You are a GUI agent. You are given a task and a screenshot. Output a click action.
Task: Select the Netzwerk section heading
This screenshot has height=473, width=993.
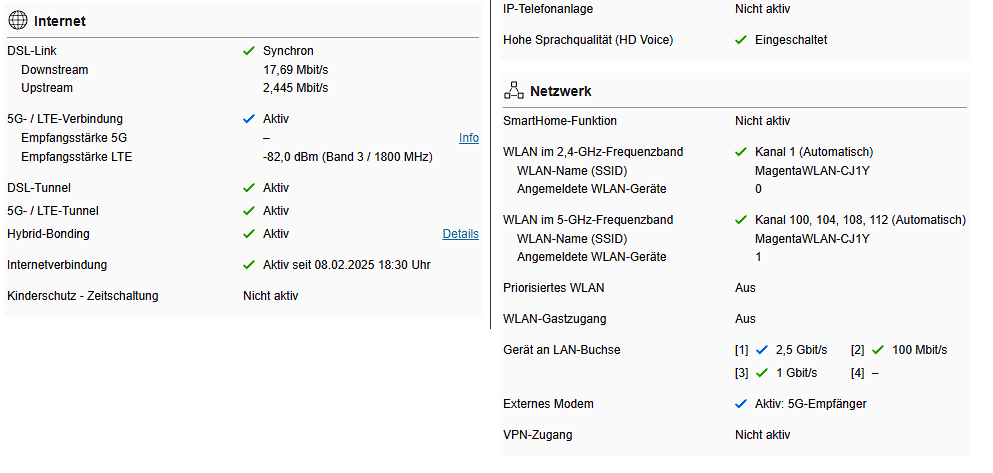[x=560, y=91]
